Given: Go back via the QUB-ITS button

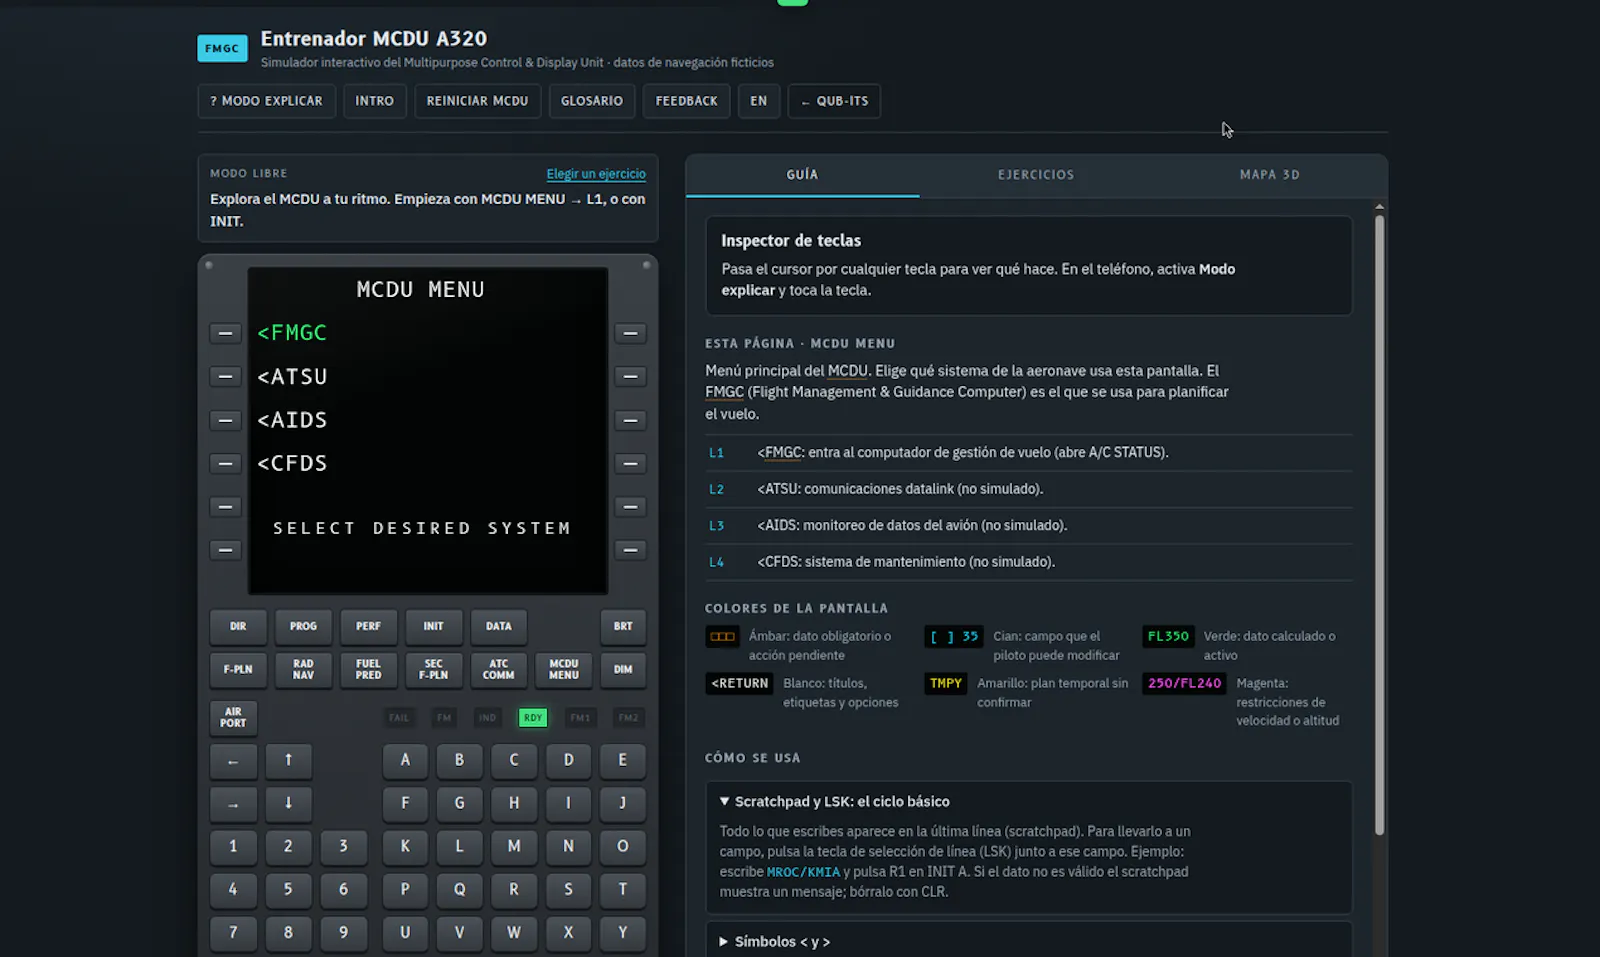Looking at the screenshot, I should pos(834,101).
